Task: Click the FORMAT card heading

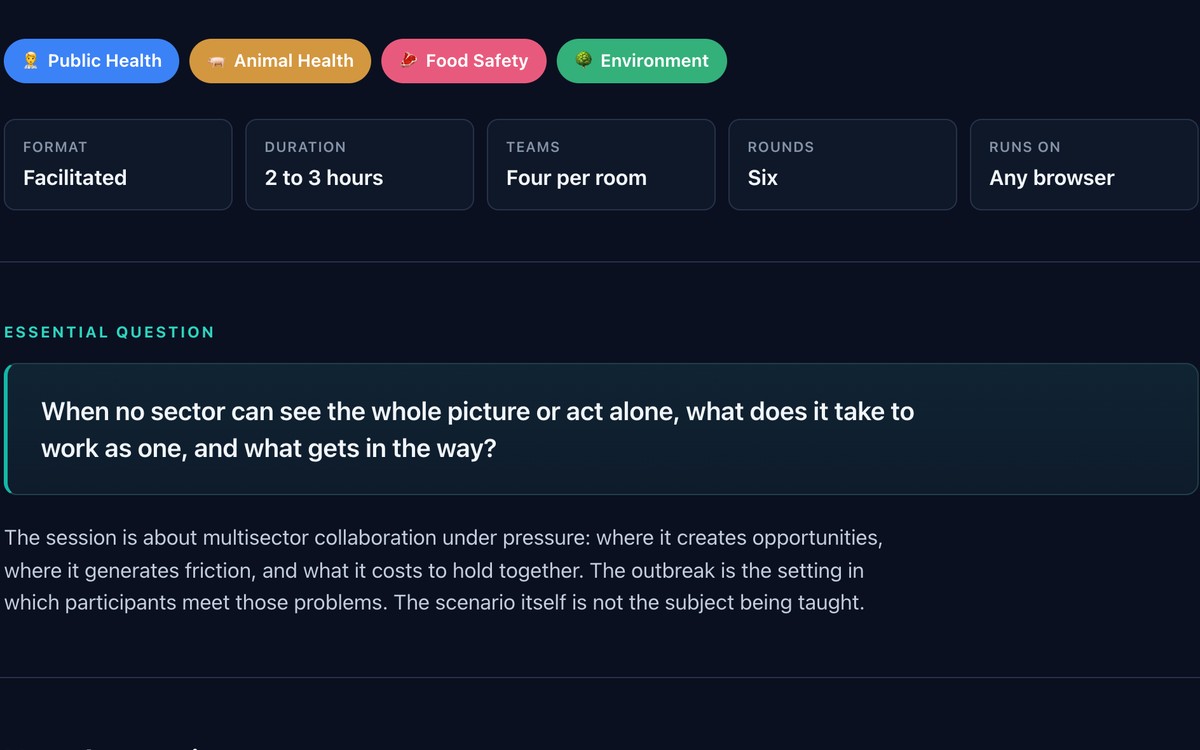Action: click(x=55, y=147)
